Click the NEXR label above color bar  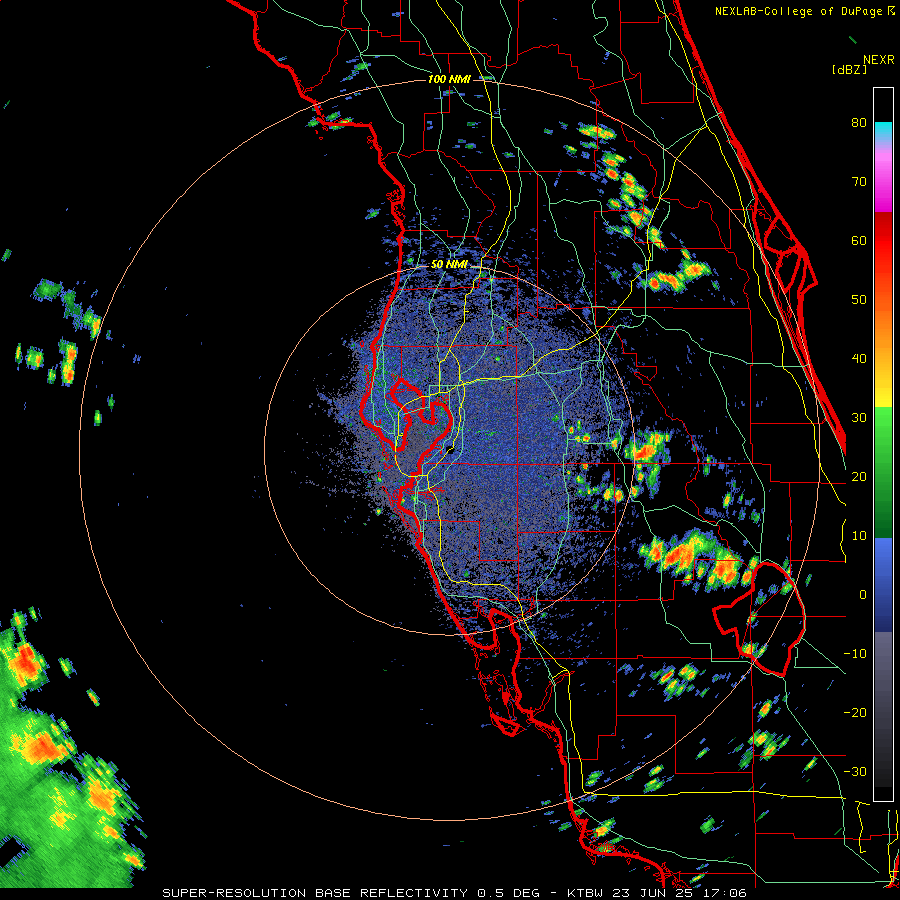tap(878, 60)
